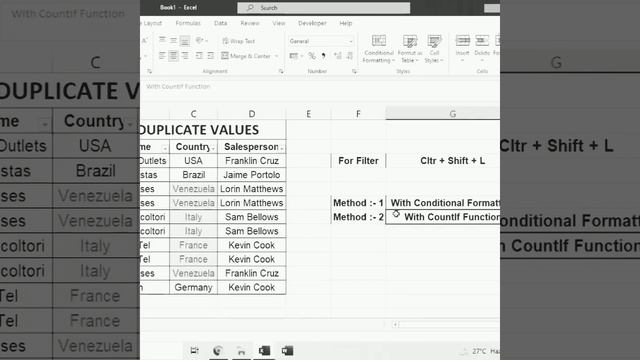Open Conditional Formatting menu
This screenshot has width=640, height=360.
(378, 49)
